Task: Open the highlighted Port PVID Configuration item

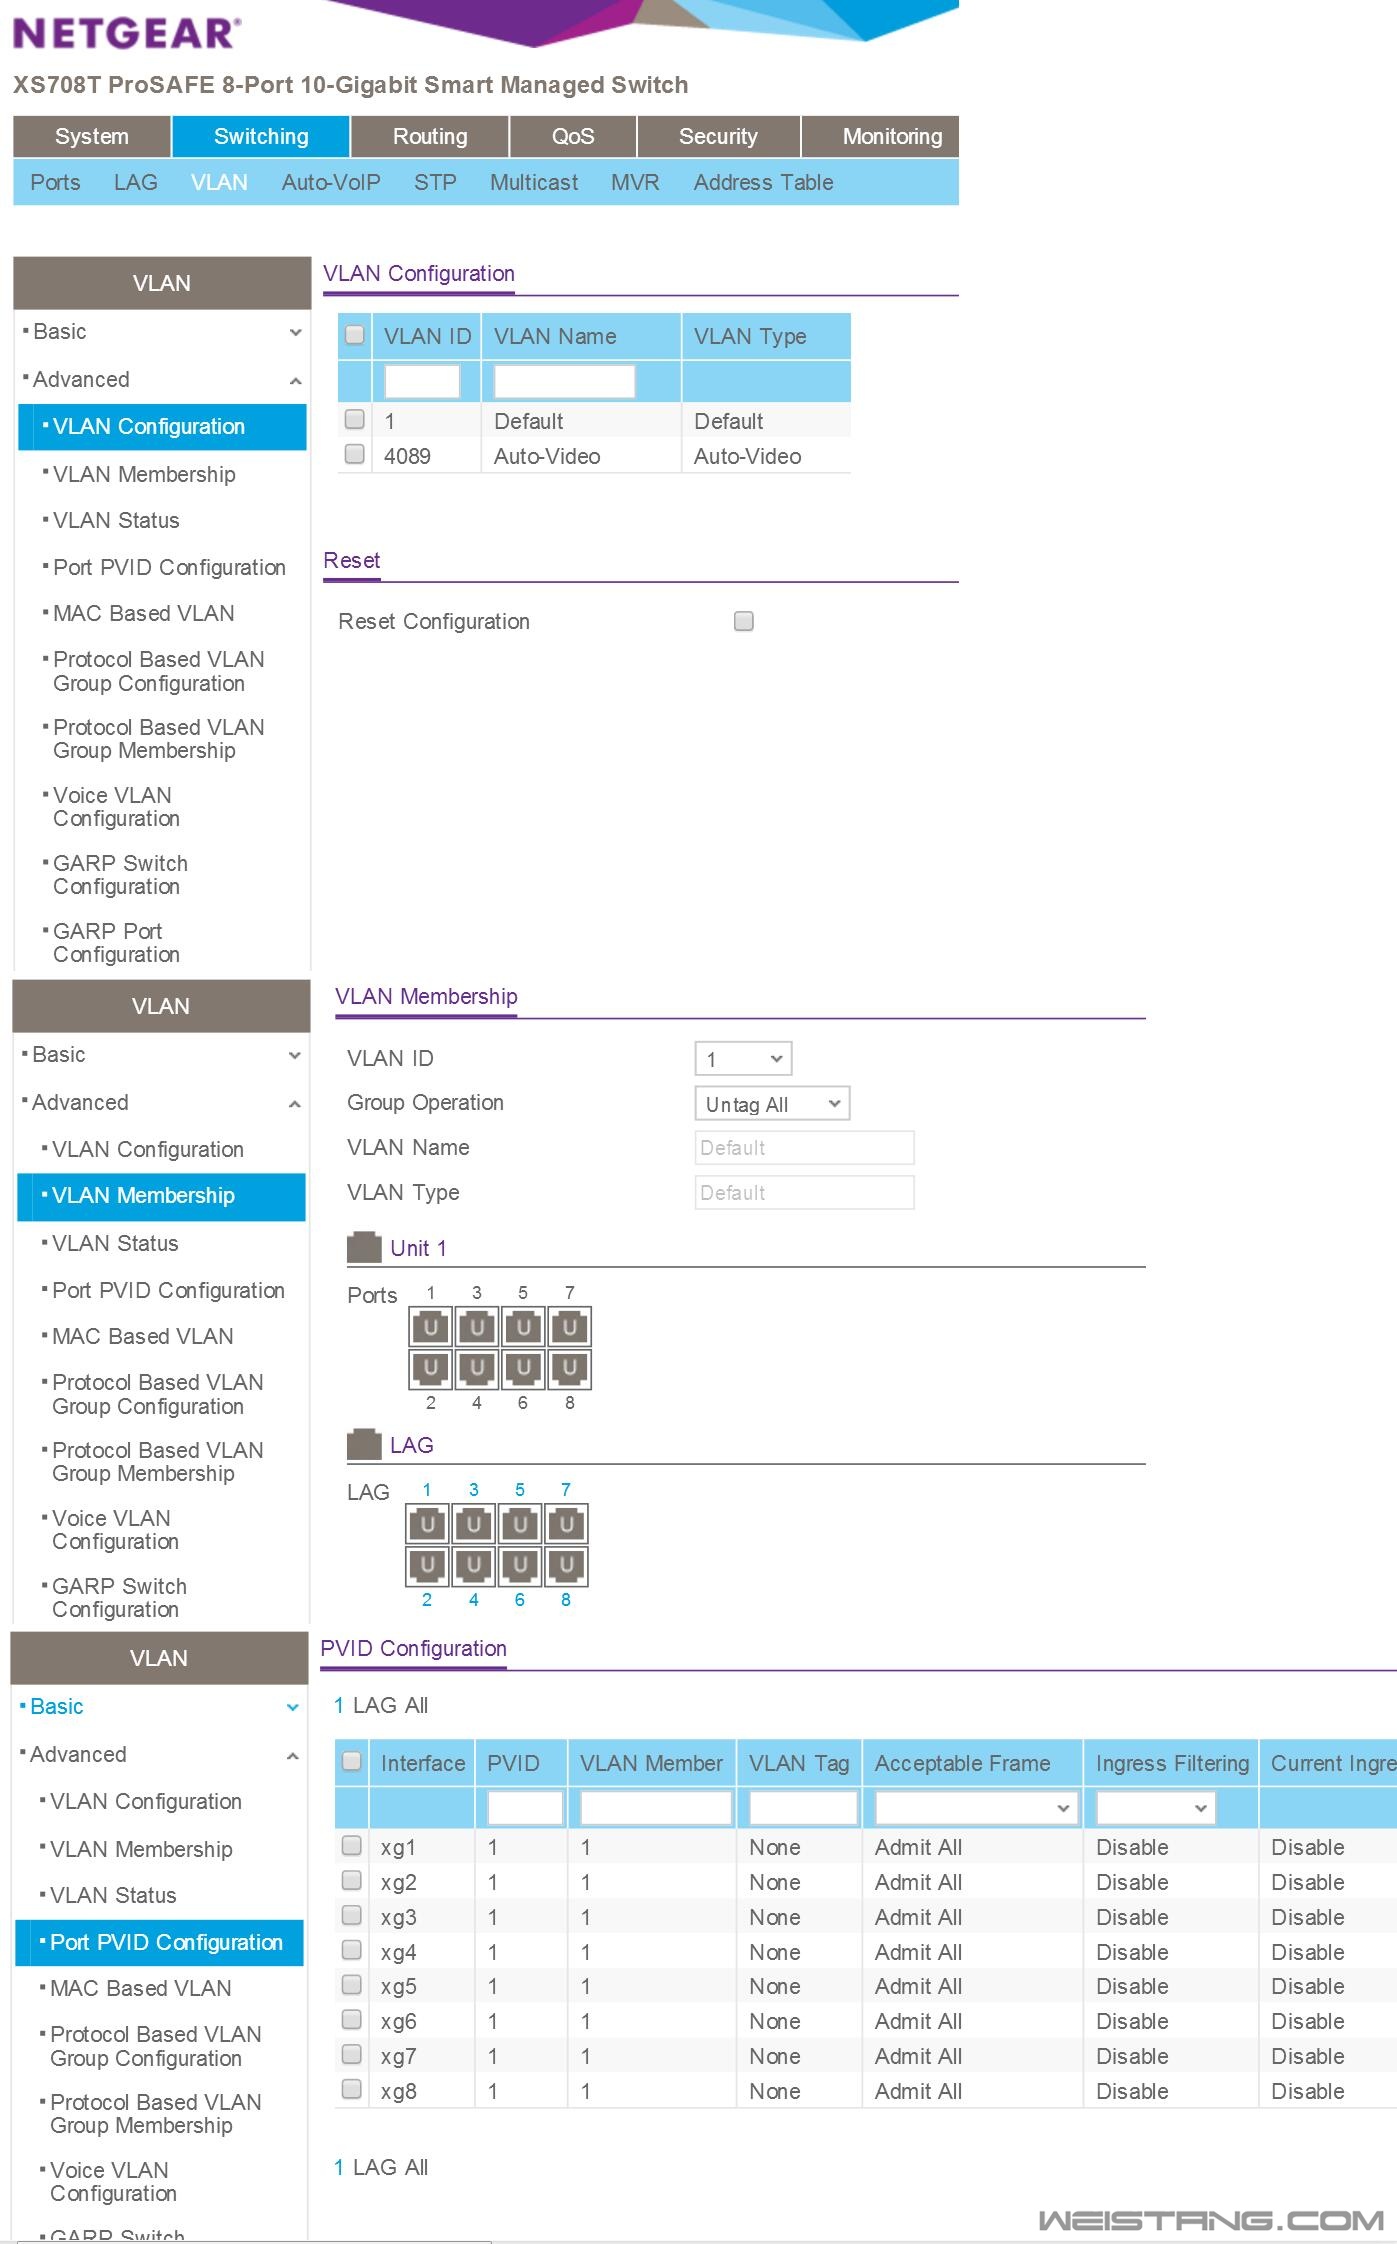Action: click(x=159, y=1943)
